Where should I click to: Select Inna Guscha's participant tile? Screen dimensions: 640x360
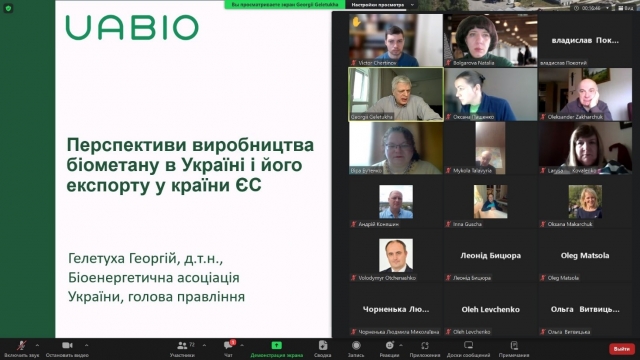tap(491, 202)
